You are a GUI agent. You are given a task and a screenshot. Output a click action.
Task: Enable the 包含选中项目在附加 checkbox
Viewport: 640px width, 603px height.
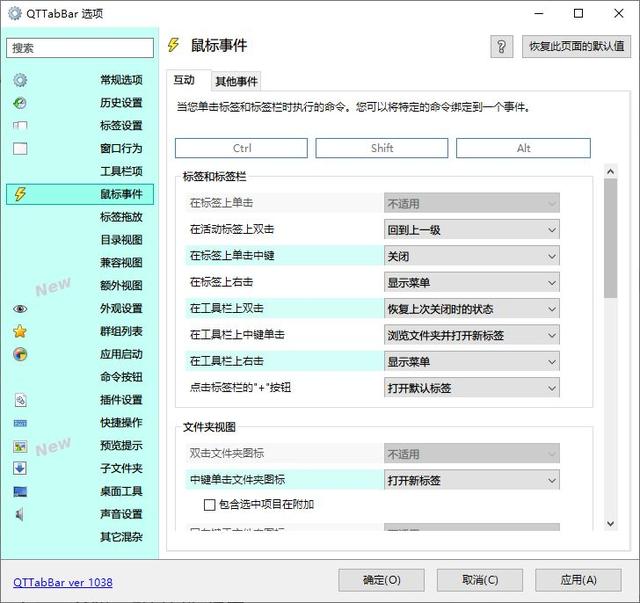click(x=209, y=505)
